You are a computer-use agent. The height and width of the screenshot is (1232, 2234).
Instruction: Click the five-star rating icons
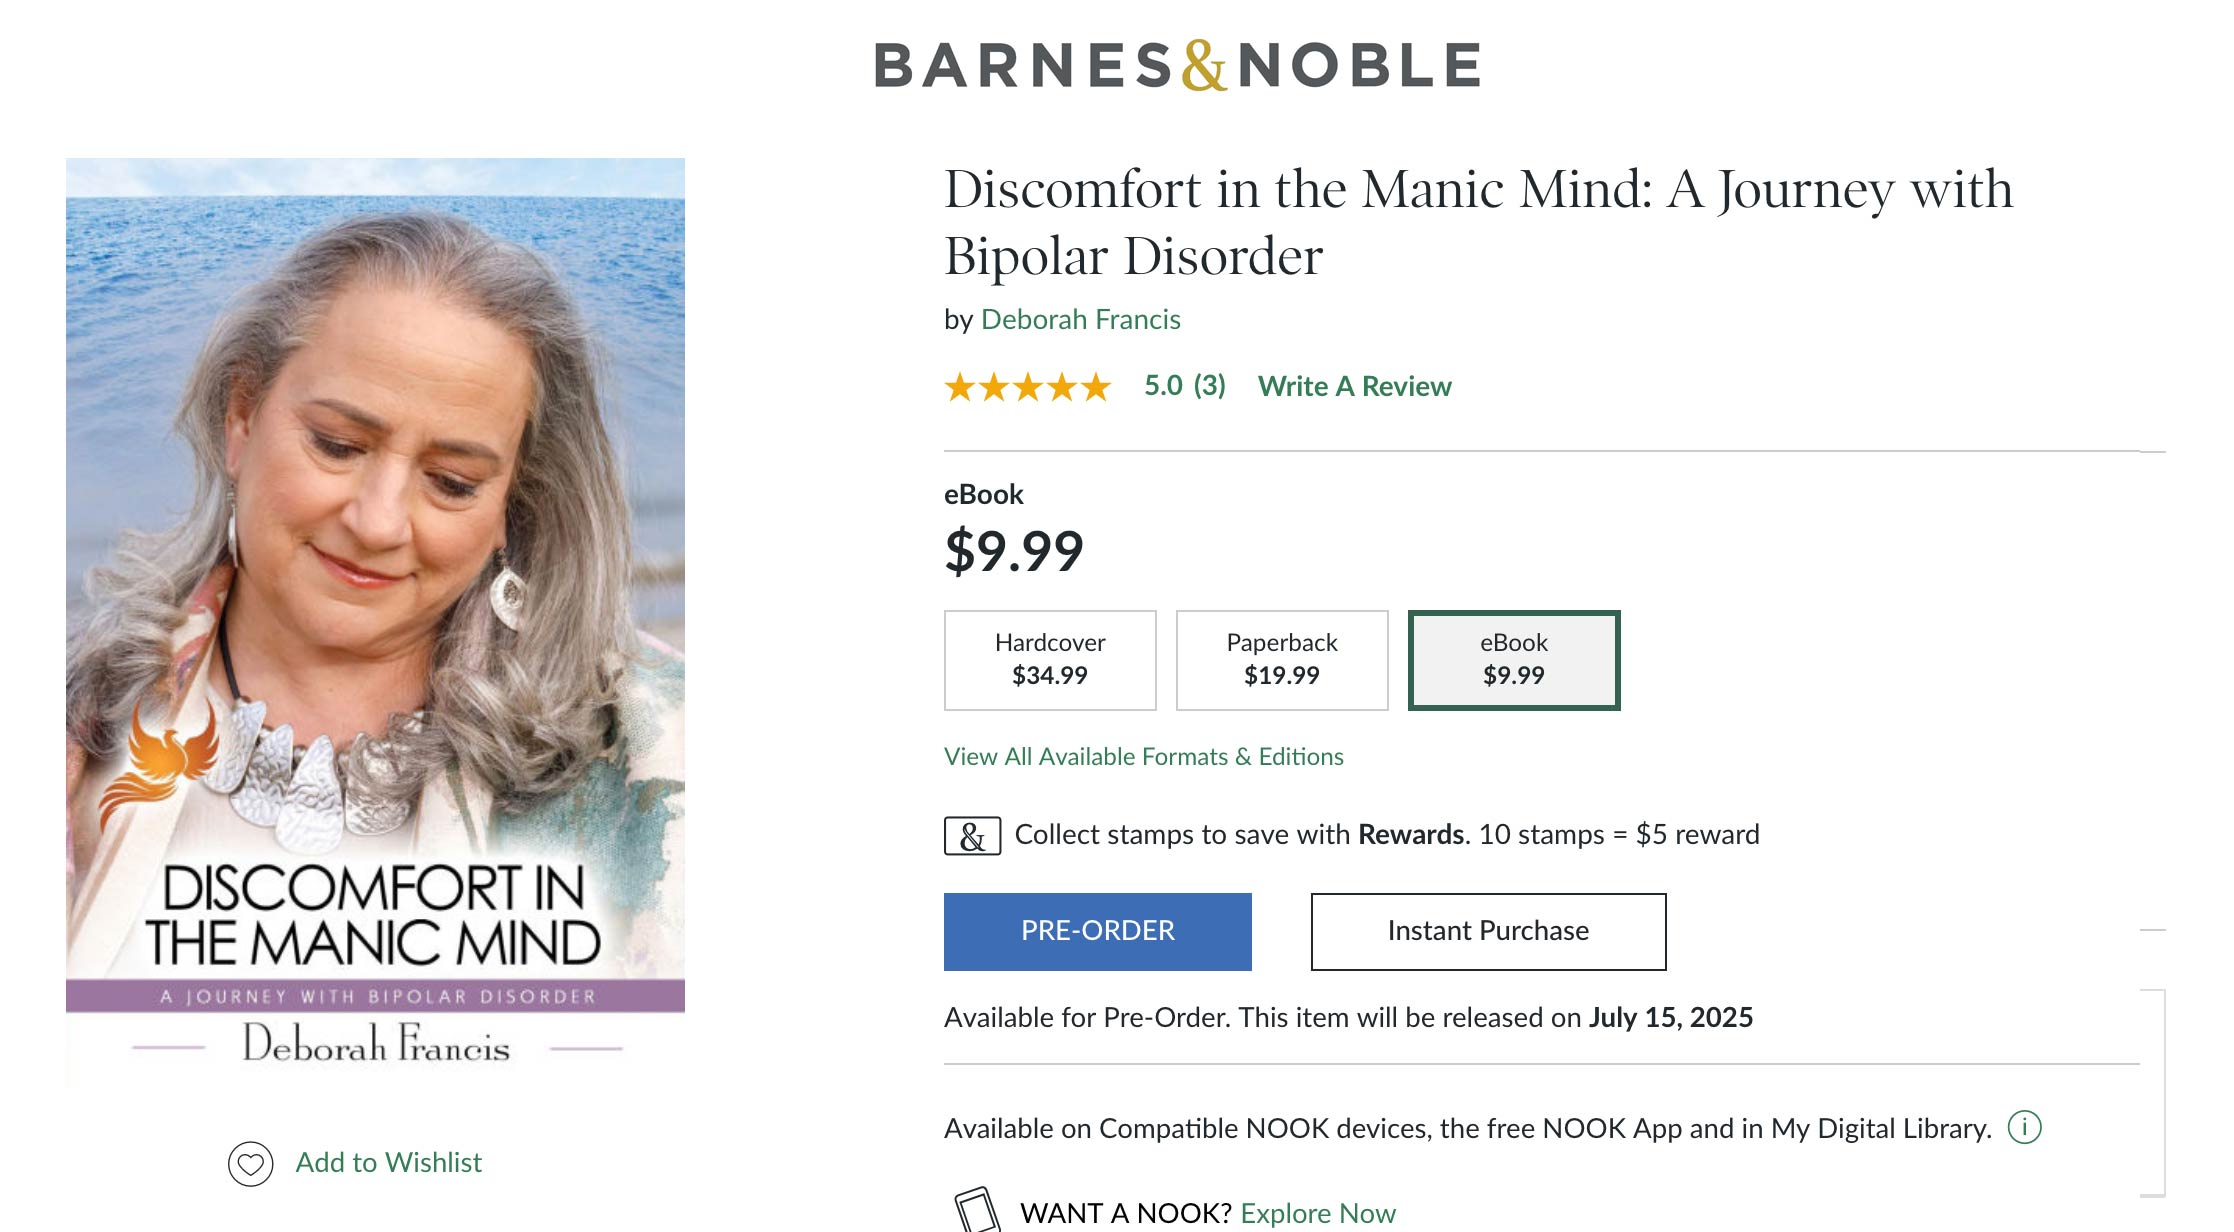click(1028, 387)
